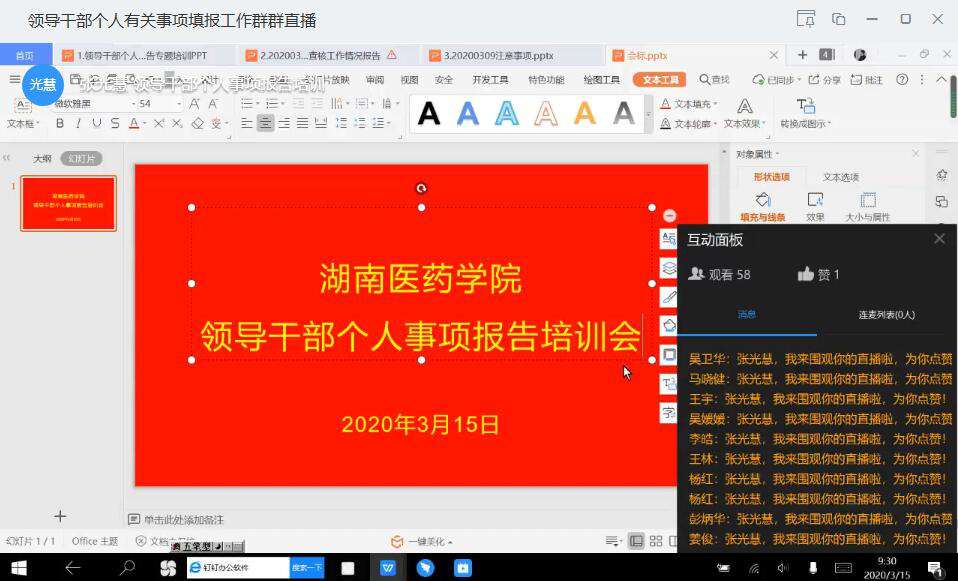Underline the selected text
This screenshot has width=958, height=581.
[x=97, y=123]
